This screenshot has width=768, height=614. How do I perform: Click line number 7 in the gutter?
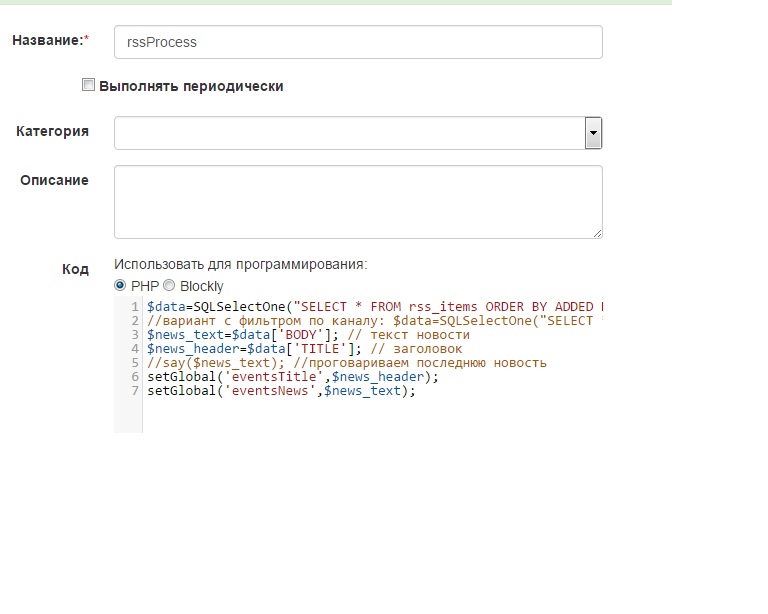pos(134,390)
